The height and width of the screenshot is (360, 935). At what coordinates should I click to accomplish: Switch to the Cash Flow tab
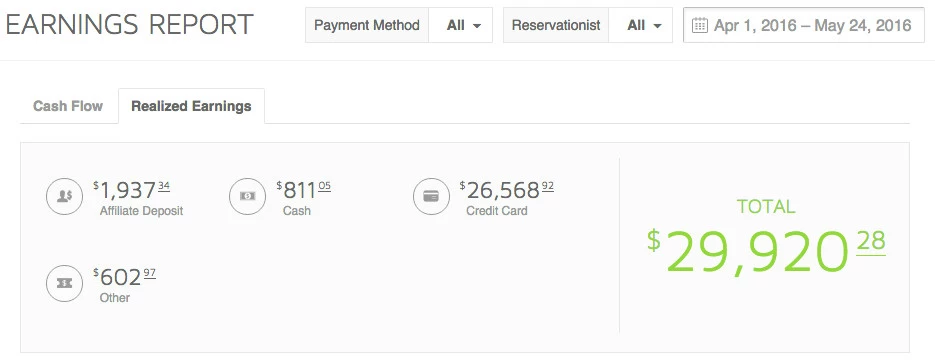[68, 106]
